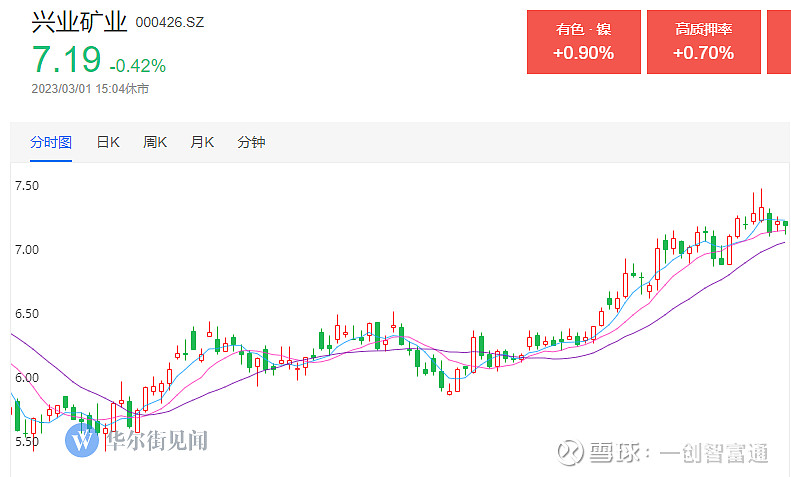Open the 日K chart tab

108,143
